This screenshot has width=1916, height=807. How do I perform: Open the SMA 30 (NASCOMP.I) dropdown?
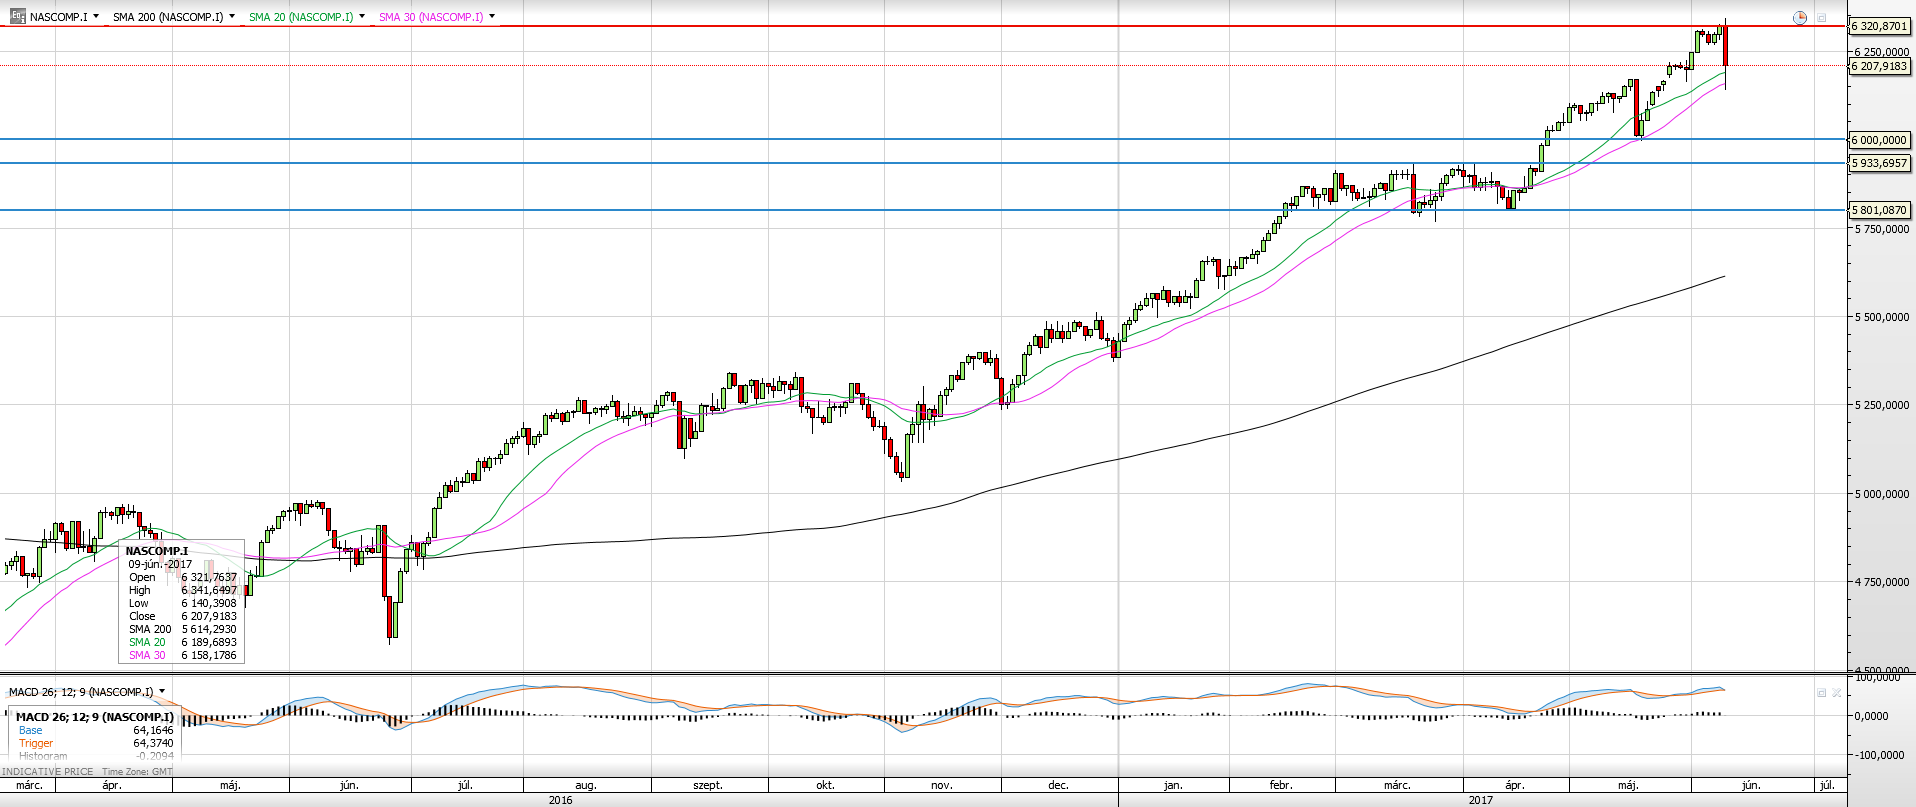(492, 16)
